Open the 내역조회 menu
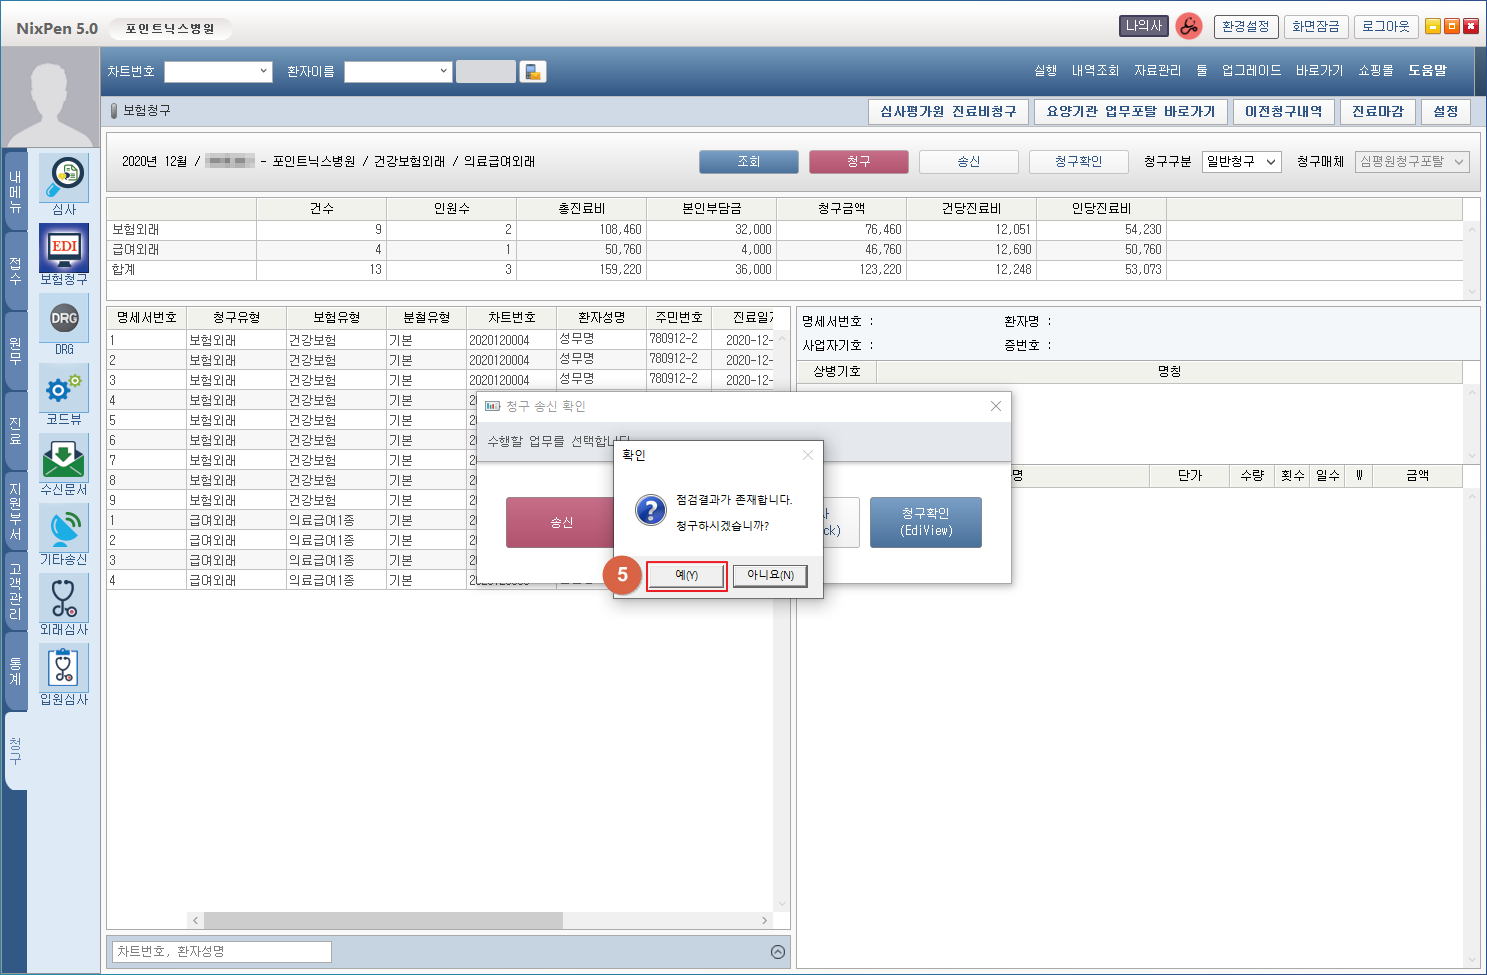 [1095, 71]
